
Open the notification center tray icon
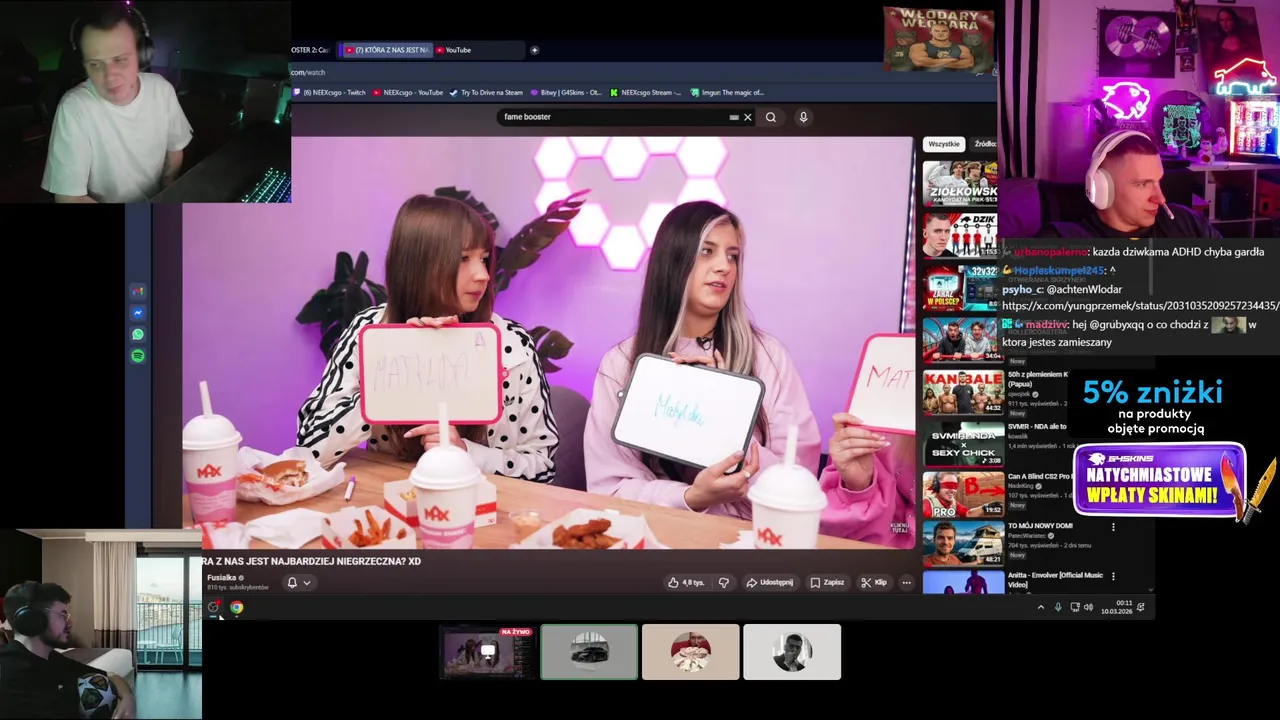point(1141,607)
